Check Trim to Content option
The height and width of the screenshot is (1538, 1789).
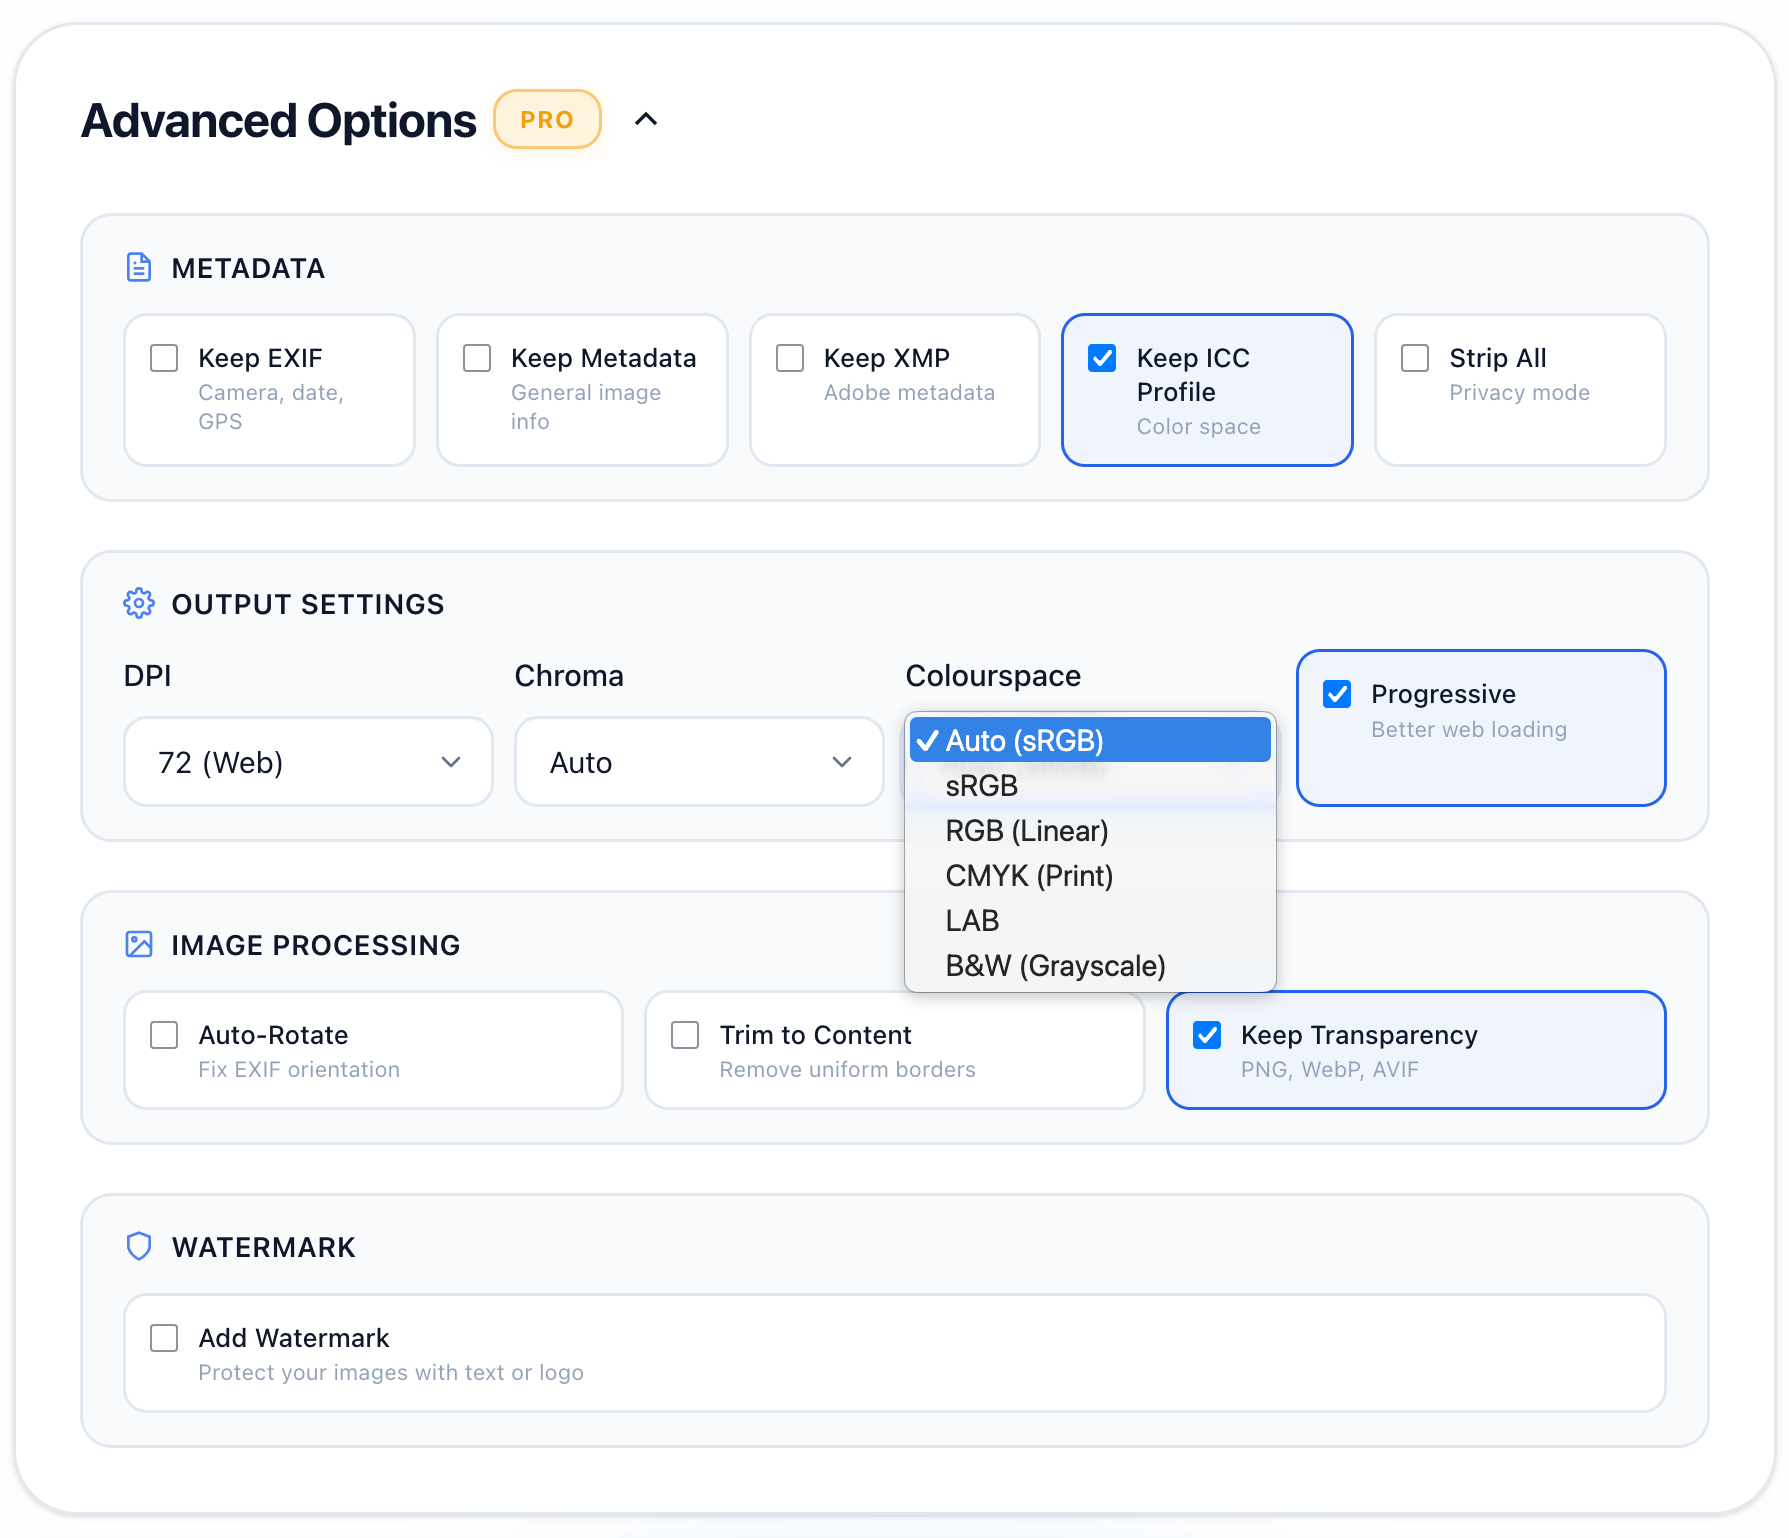[684, 1035]
